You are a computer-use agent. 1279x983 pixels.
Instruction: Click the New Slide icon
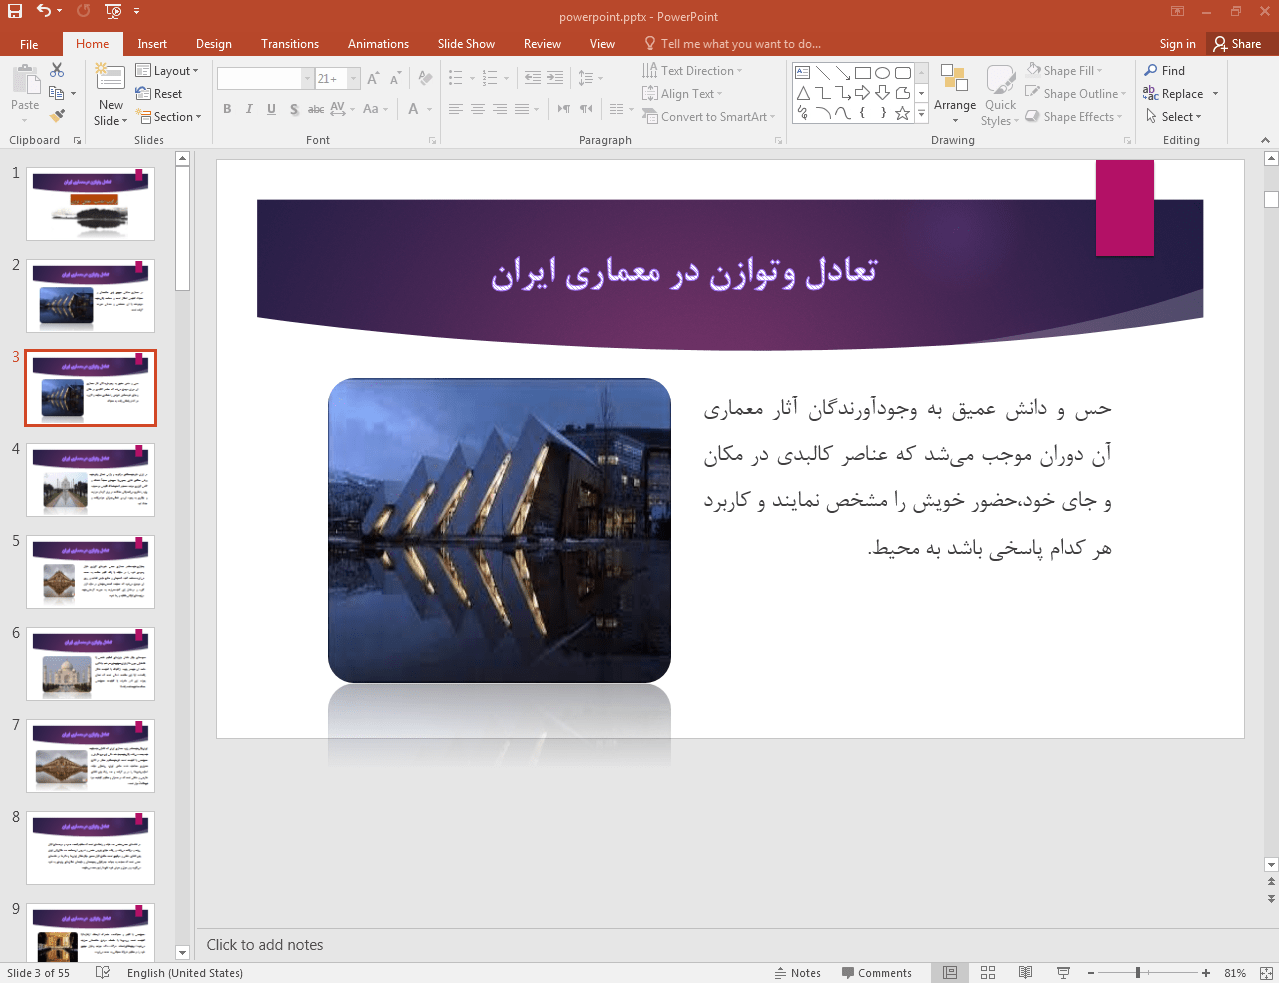click(x=110, y=78)
